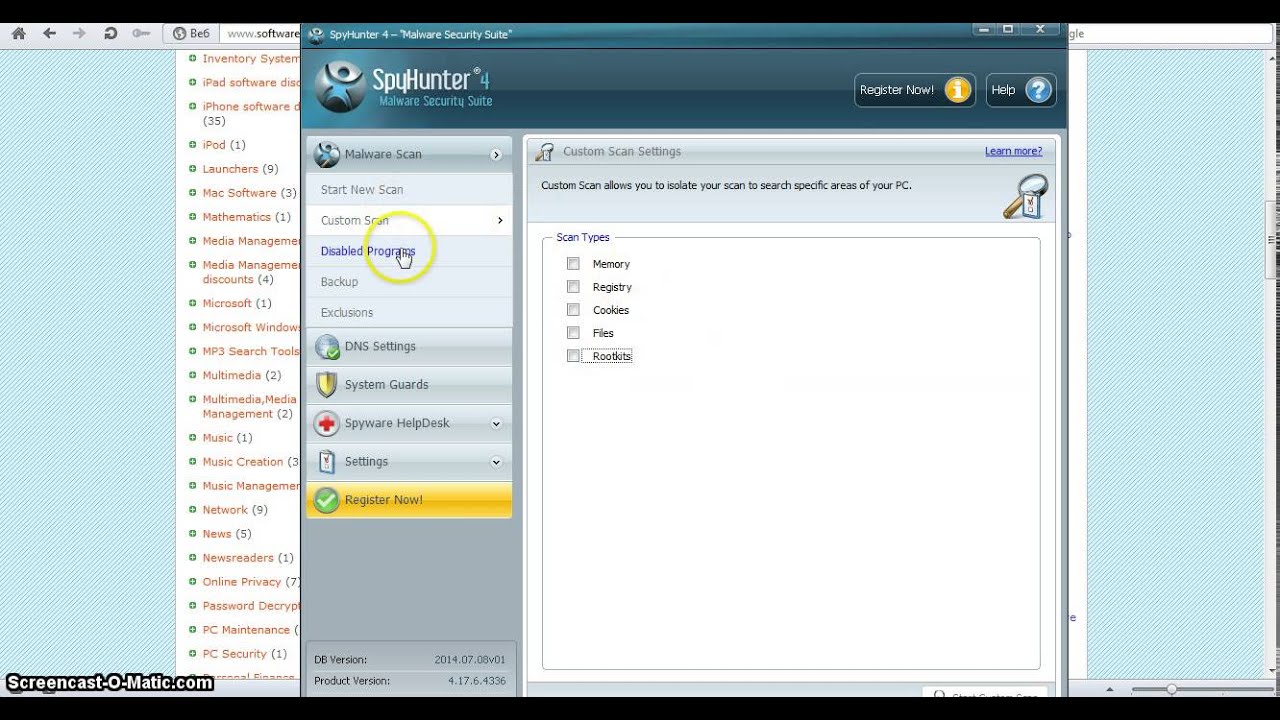
Task: Click Product Version value 4.17.6.4336
Action: 477,681
